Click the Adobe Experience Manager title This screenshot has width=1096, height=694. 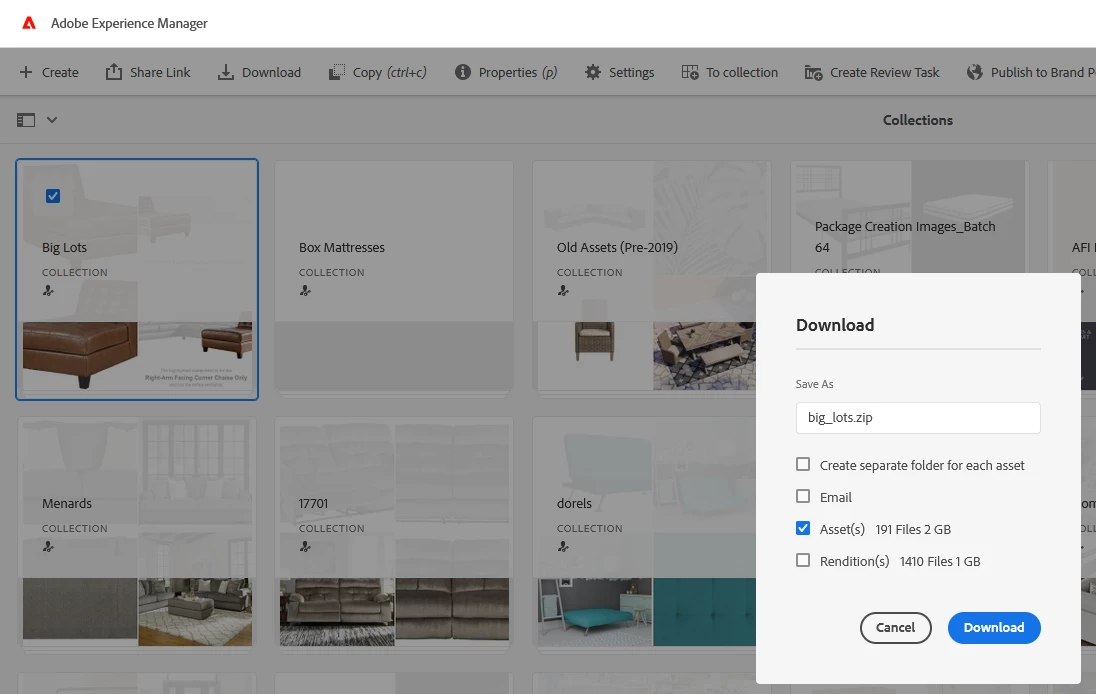tap(129, 24)
